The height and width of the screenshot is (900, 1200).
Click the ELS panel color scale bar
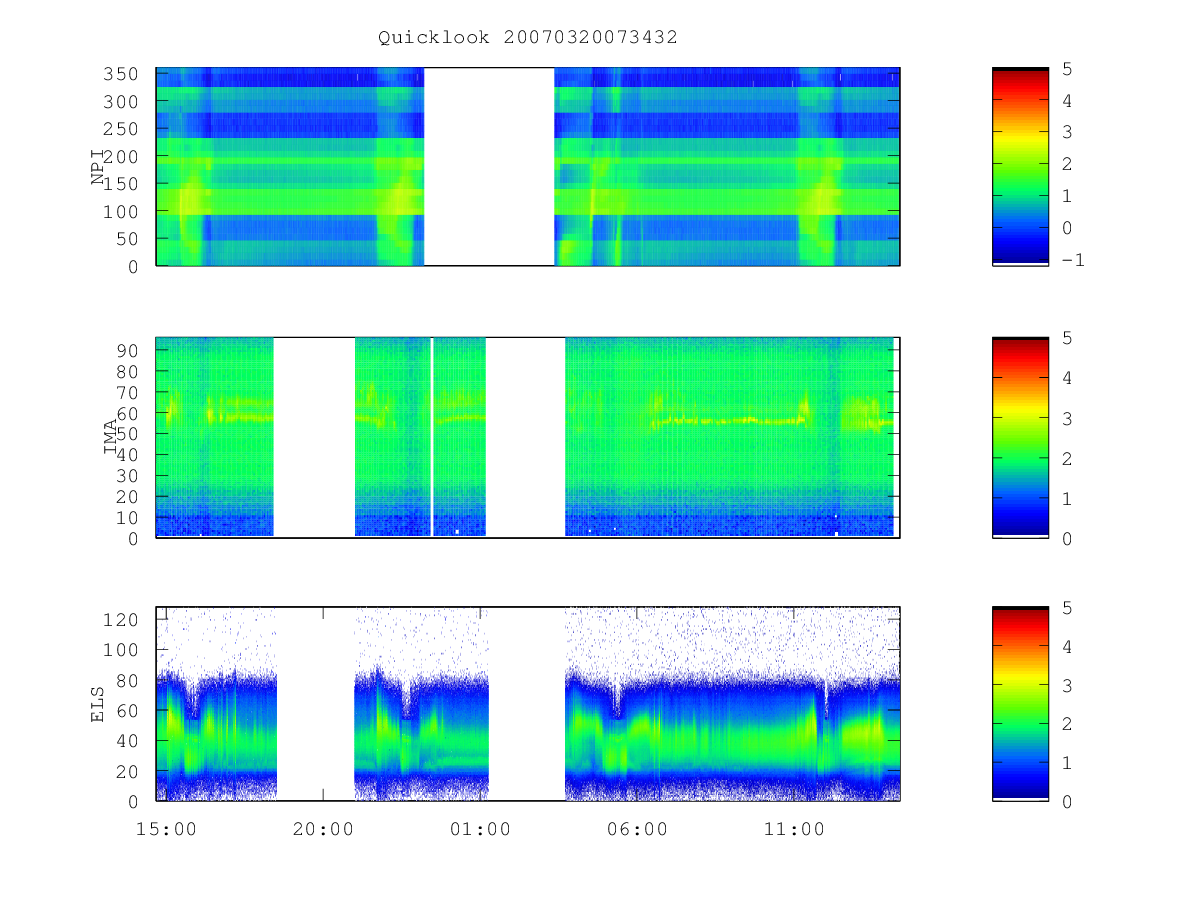point(1020,704)
